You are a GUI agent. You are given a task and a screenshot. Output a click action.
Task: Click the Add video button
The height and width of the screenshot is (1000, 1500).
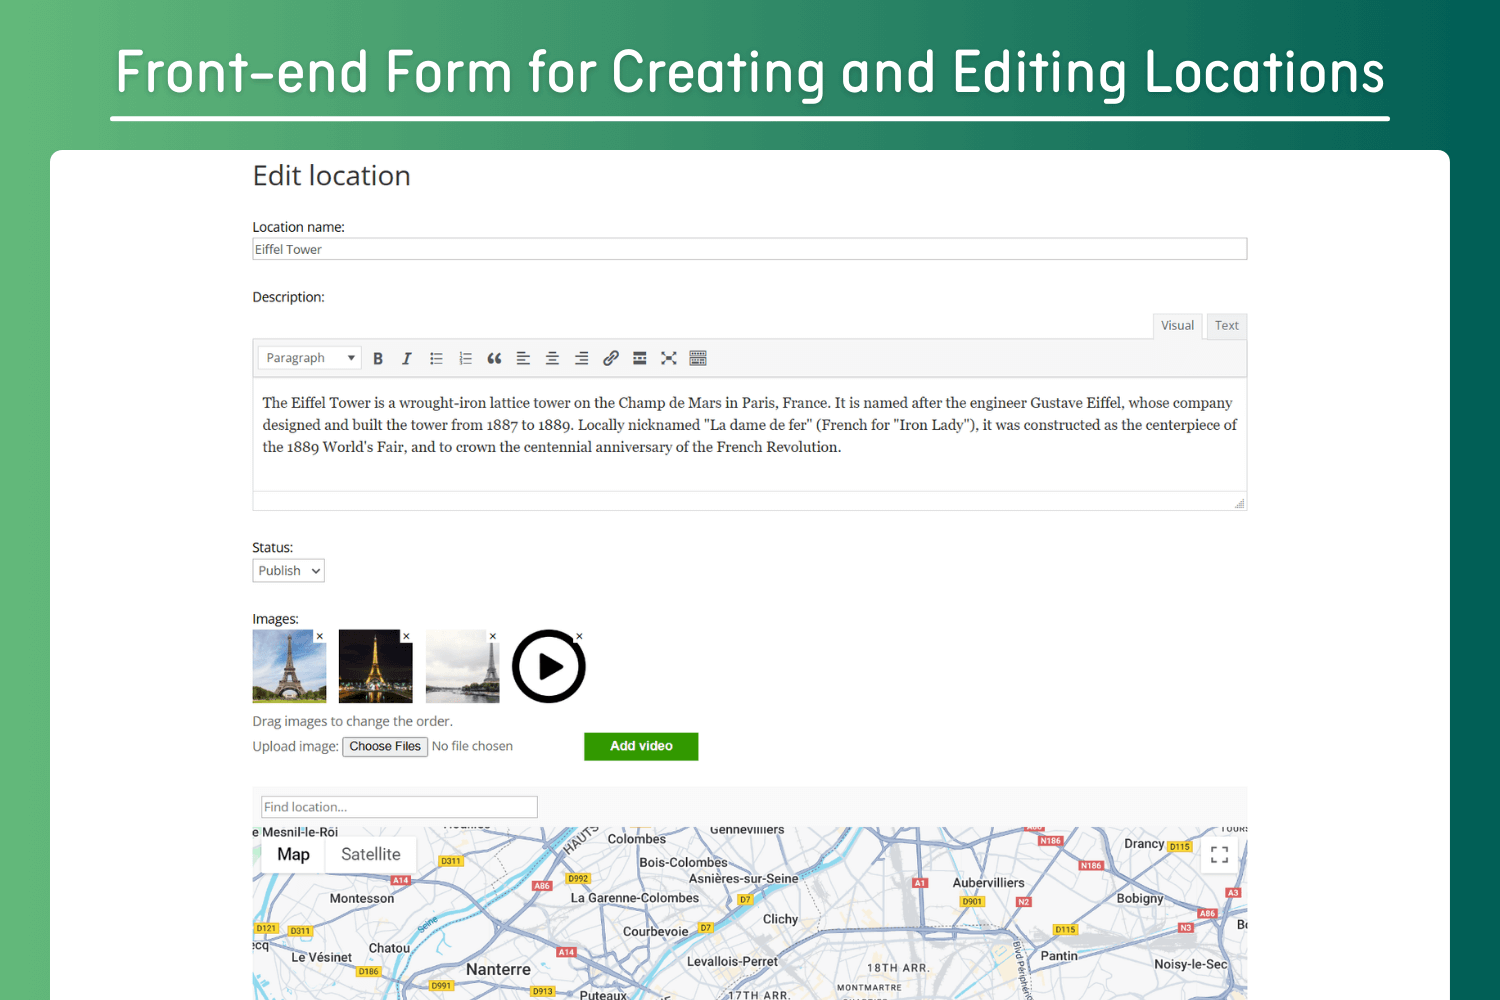click(x=641, y=746)
